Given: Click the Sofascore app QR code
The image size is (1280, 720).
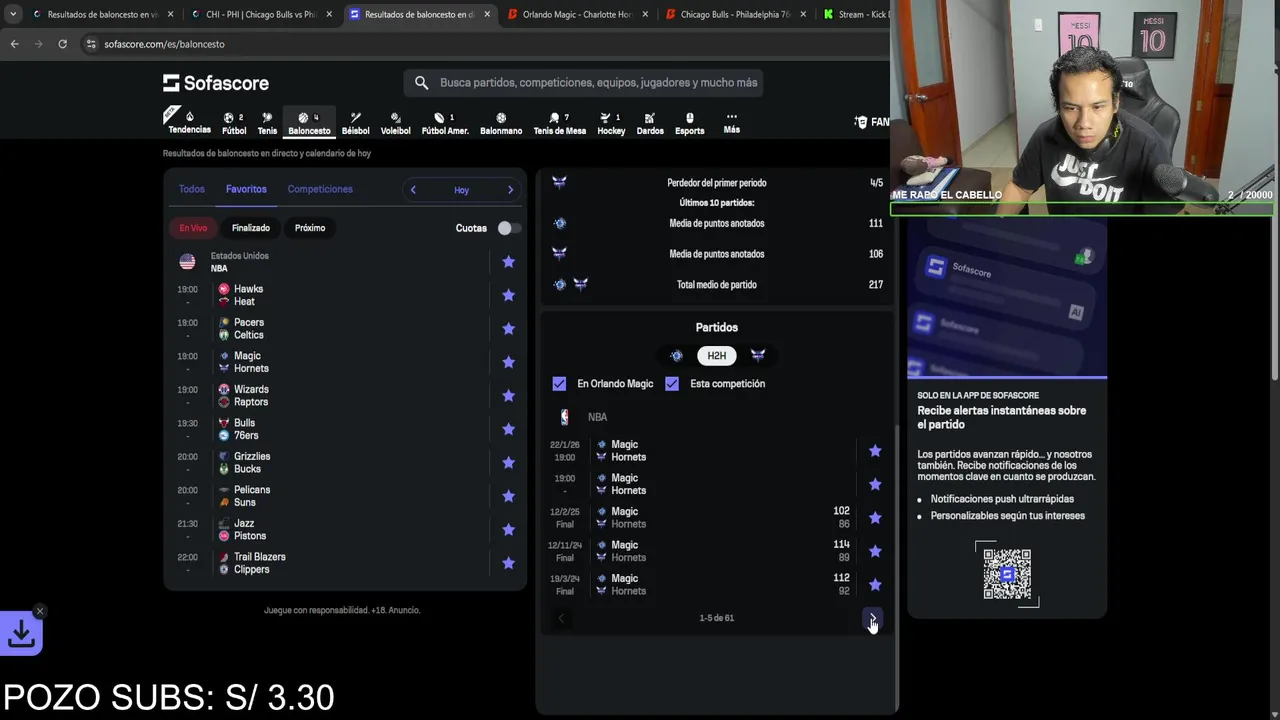Looking at the screenshot, I should [x=1007, y=574].
